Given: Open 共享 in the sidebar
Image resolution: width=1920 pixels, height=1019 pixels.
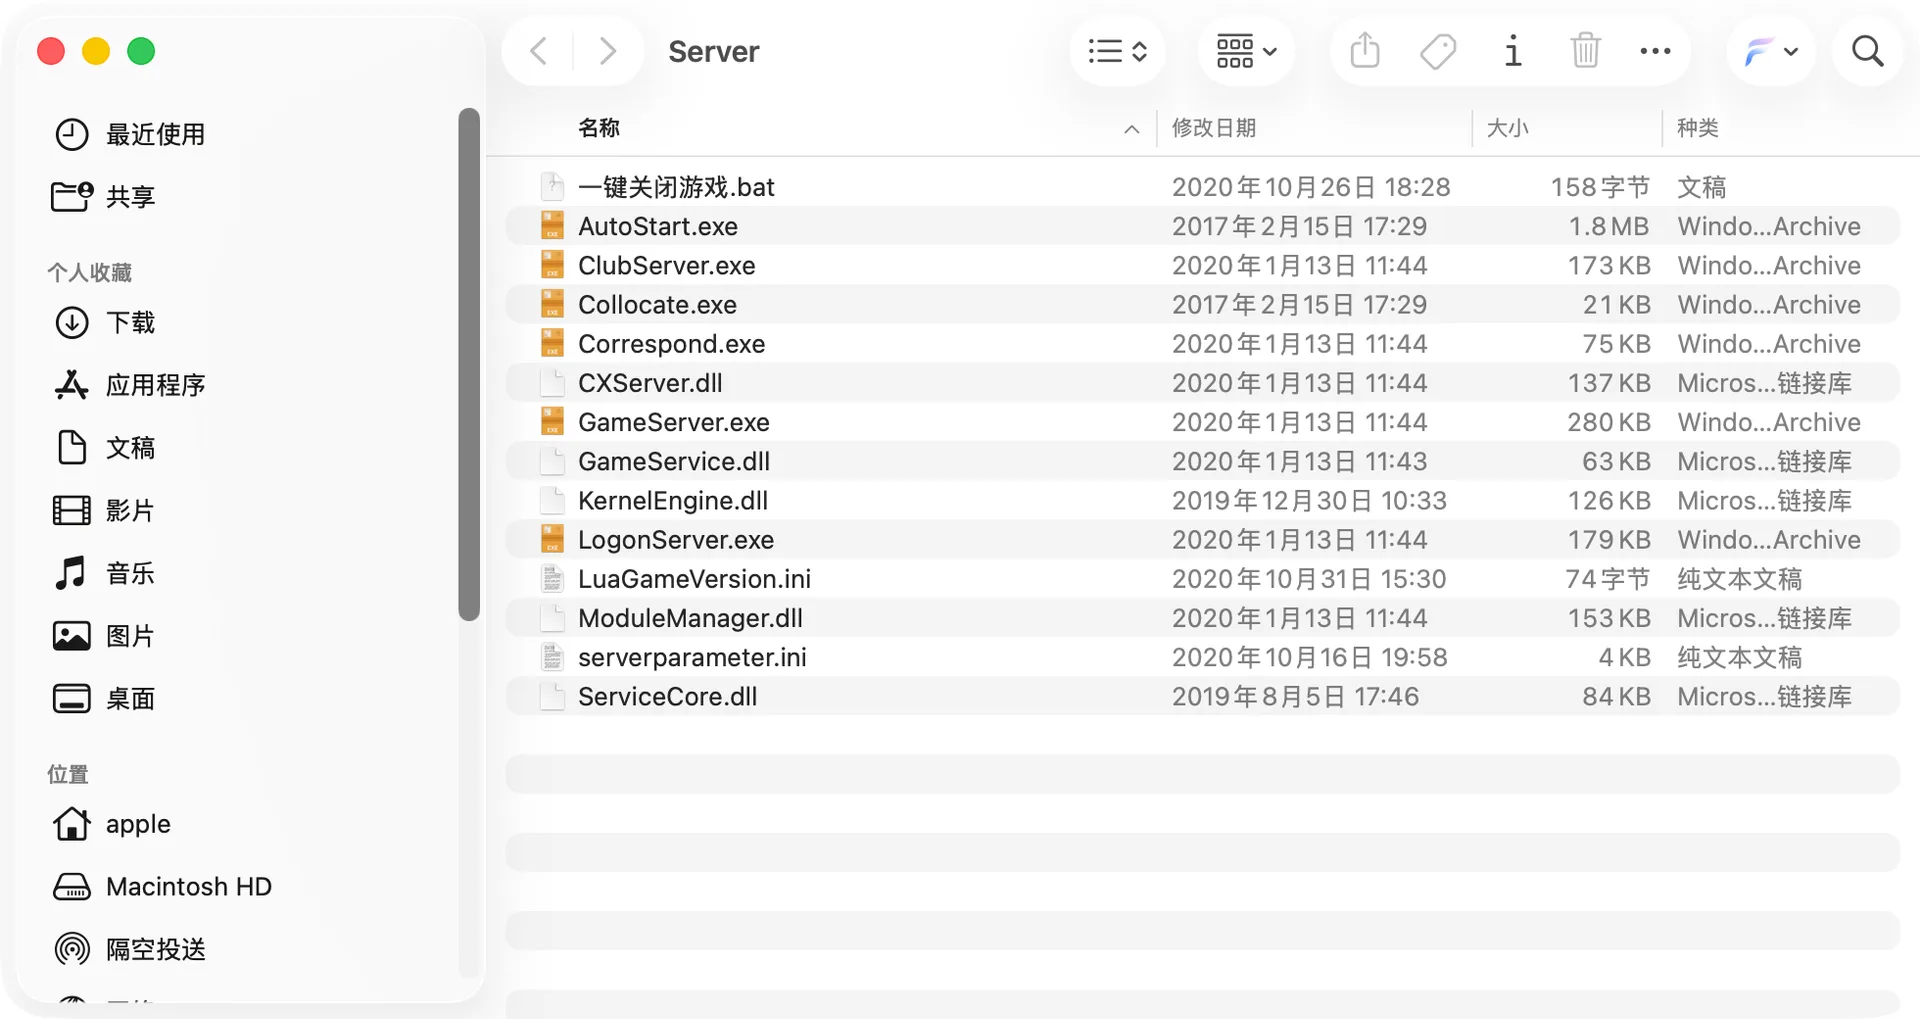Looking at the screenshot, I should pos(103,196).
